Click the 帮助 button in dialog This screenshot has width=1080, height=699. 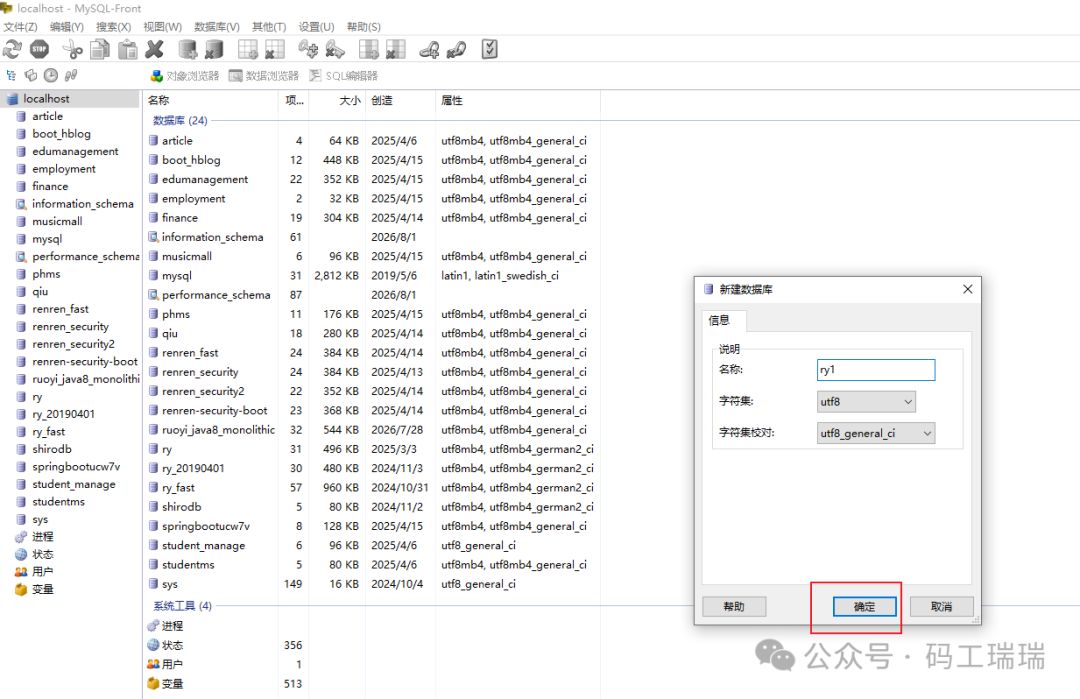point(734,607)
